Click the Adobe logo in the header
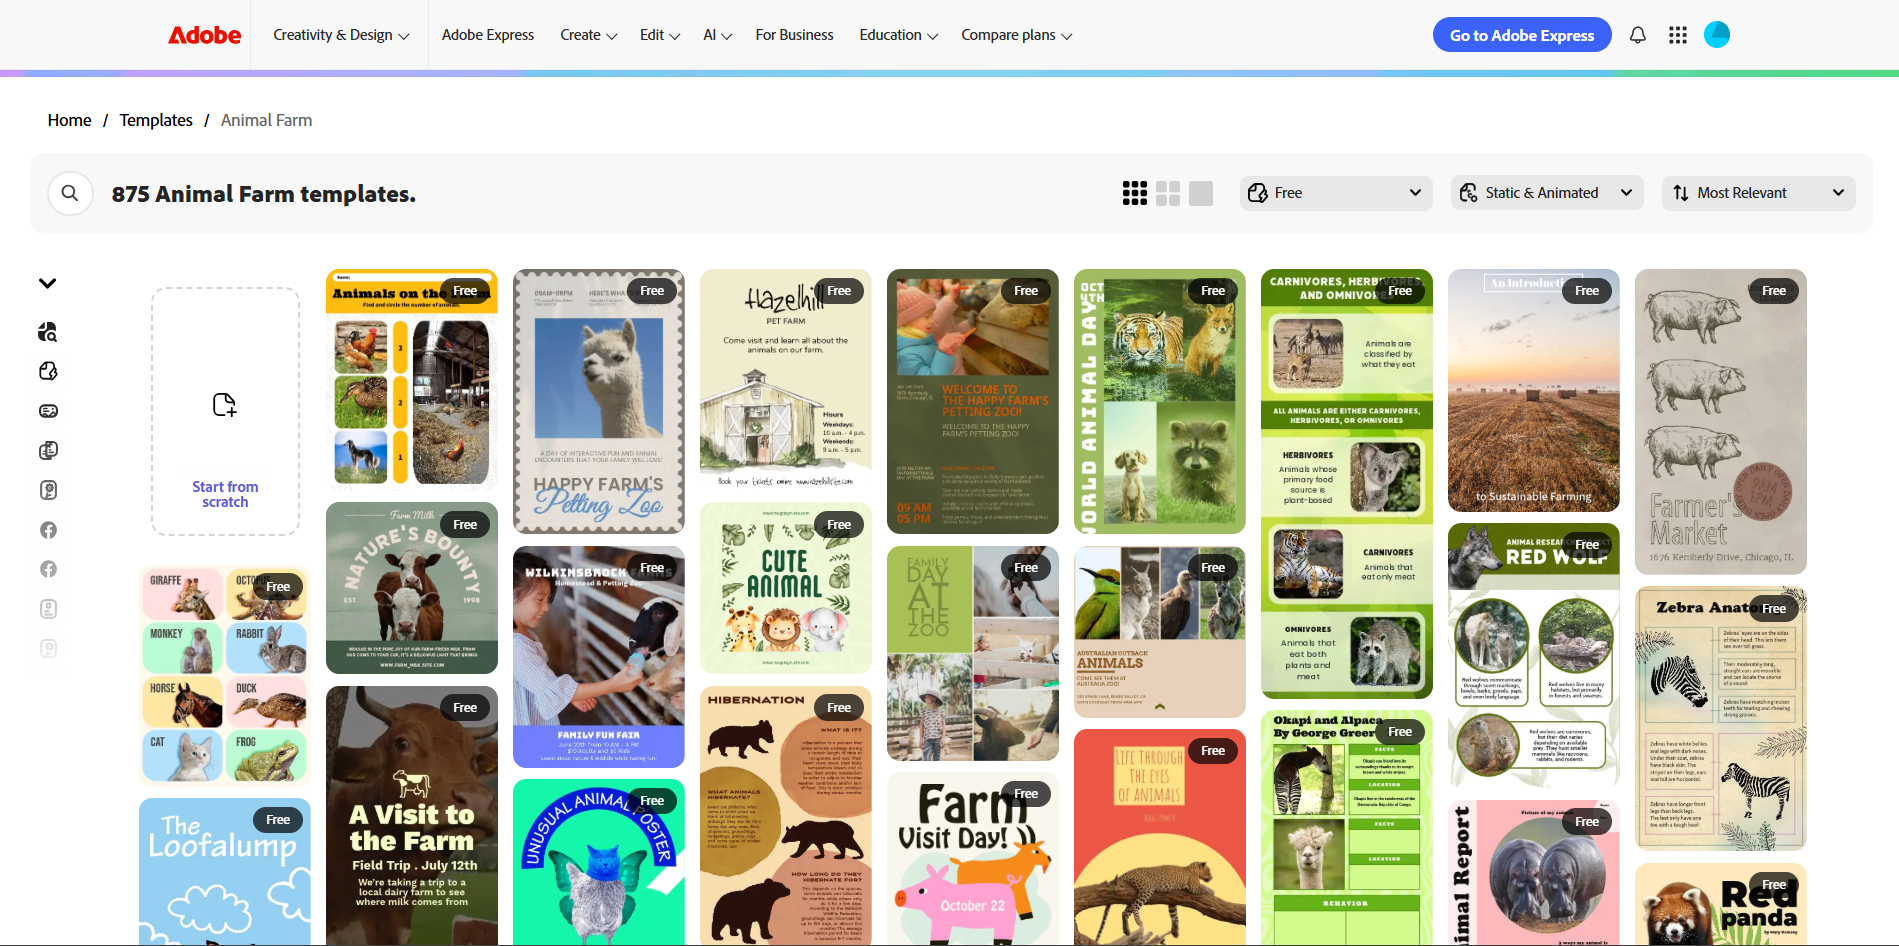1899x946 pixels. coord(204,34)
